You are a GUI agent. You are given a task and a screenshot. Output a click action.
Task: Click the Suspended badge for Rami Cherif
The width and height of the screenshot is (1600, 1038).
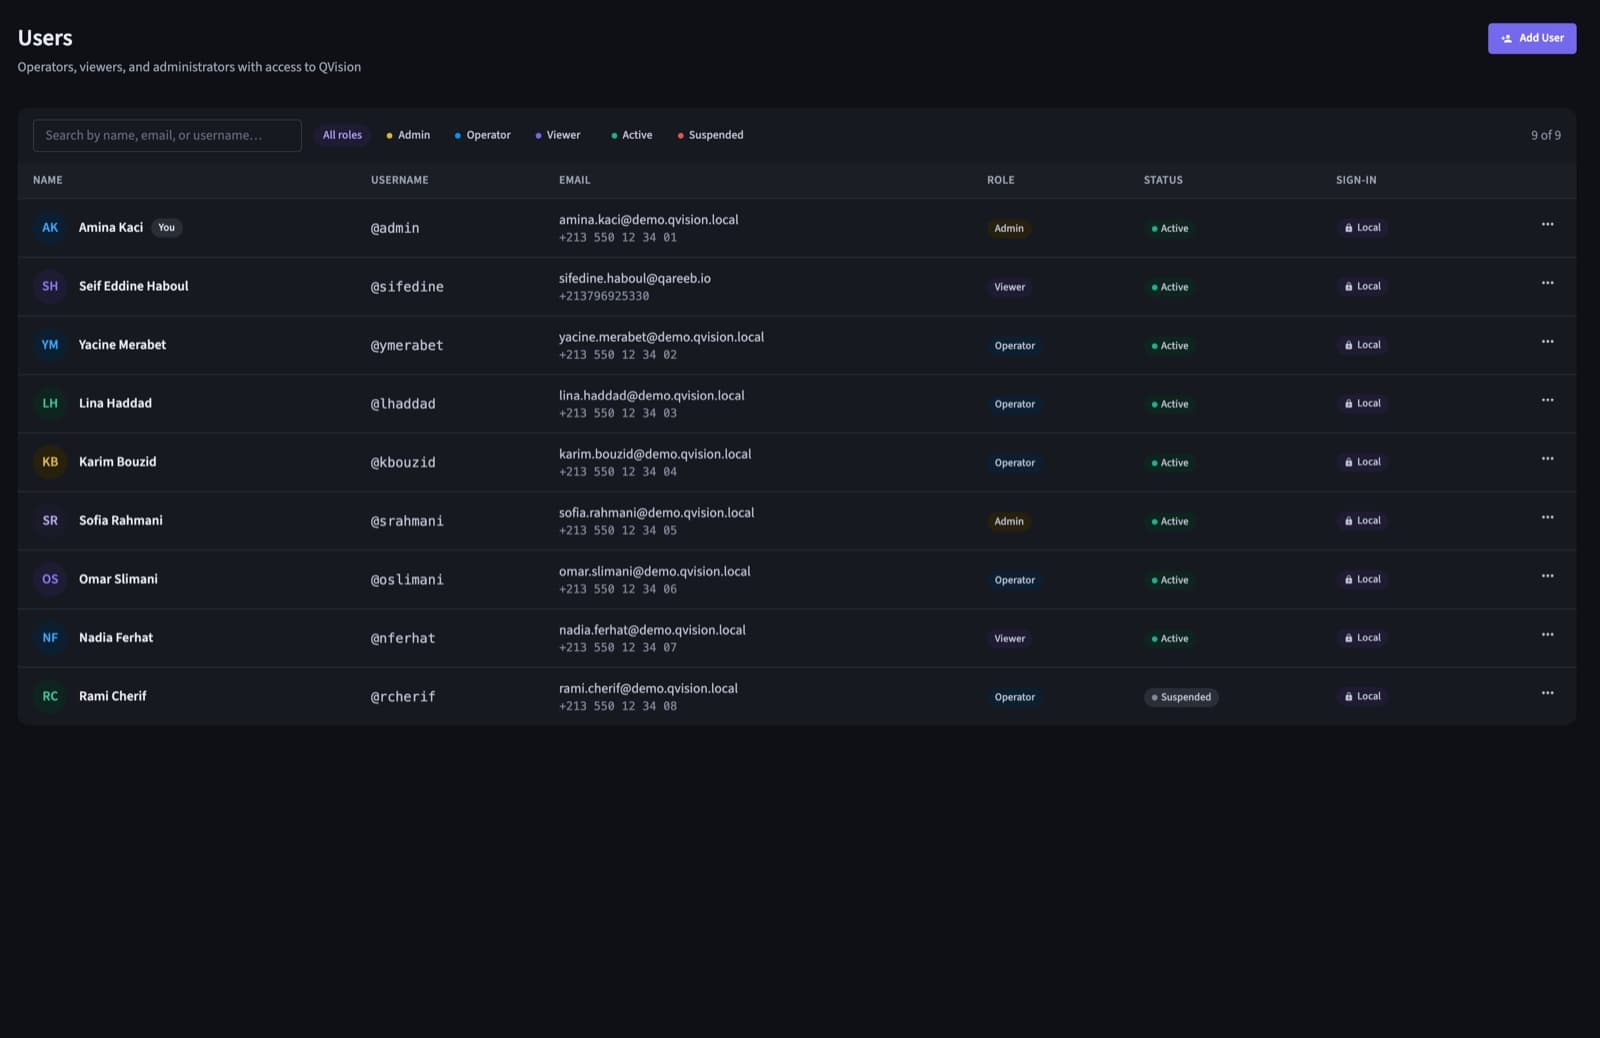(x=1181, y=697)
